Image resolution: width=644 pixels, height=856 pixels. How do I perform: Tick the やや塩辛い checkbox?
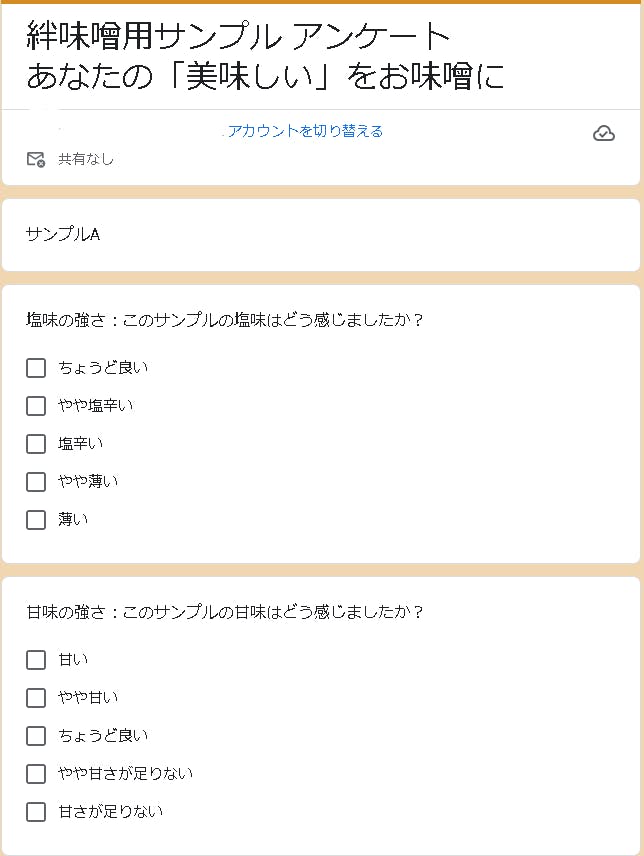[x=36, y=406]
